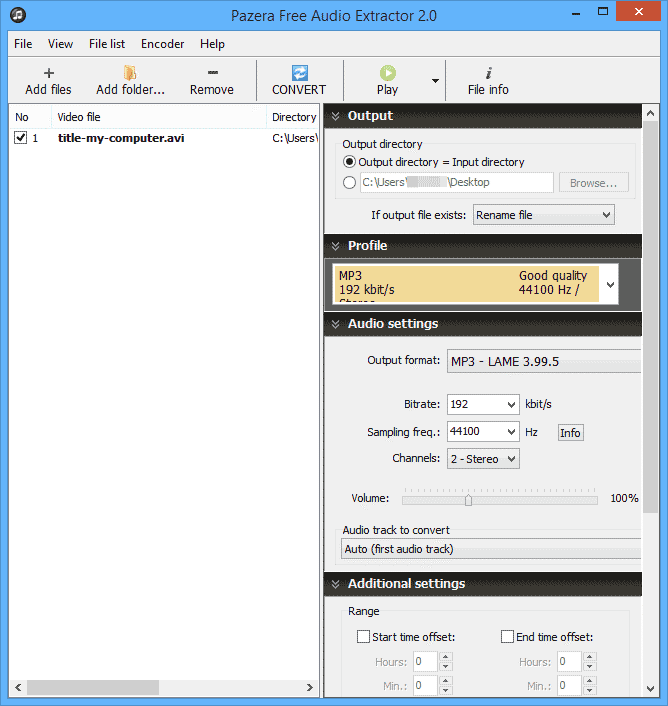This screenshot has height=706, width=668.
Task: Open the Encoder menu
Action: click(x=162, y=44)
